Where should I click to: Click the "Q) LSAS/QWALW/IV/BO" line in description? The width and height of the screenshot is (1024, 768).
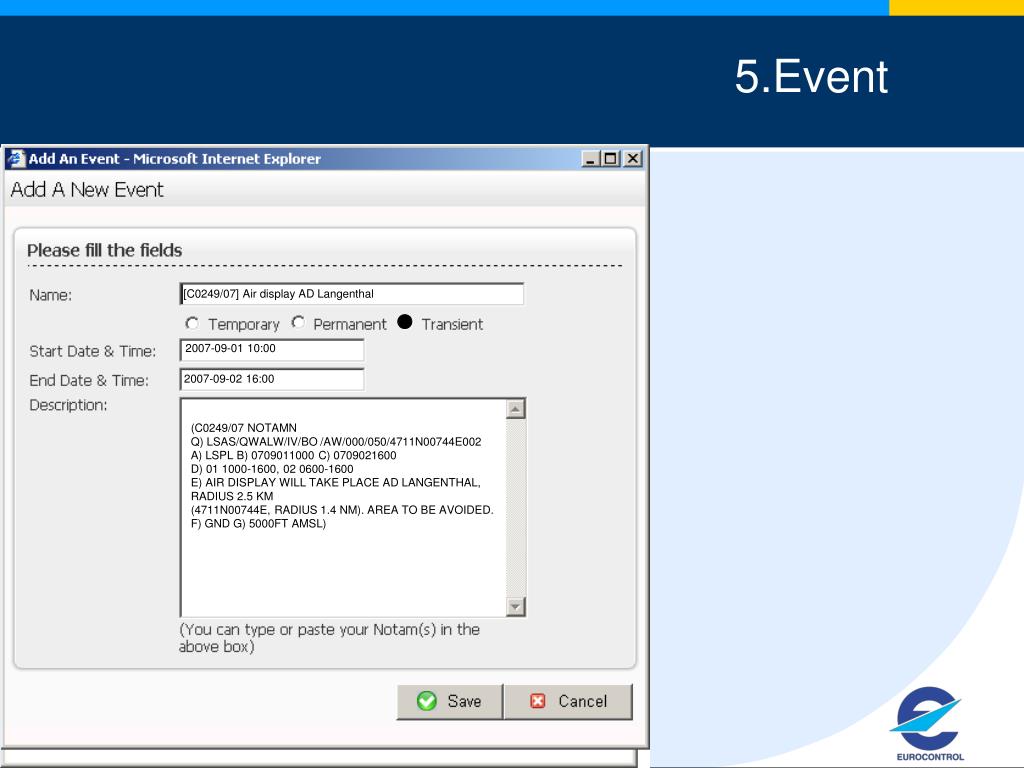click(x=336, y=441)
